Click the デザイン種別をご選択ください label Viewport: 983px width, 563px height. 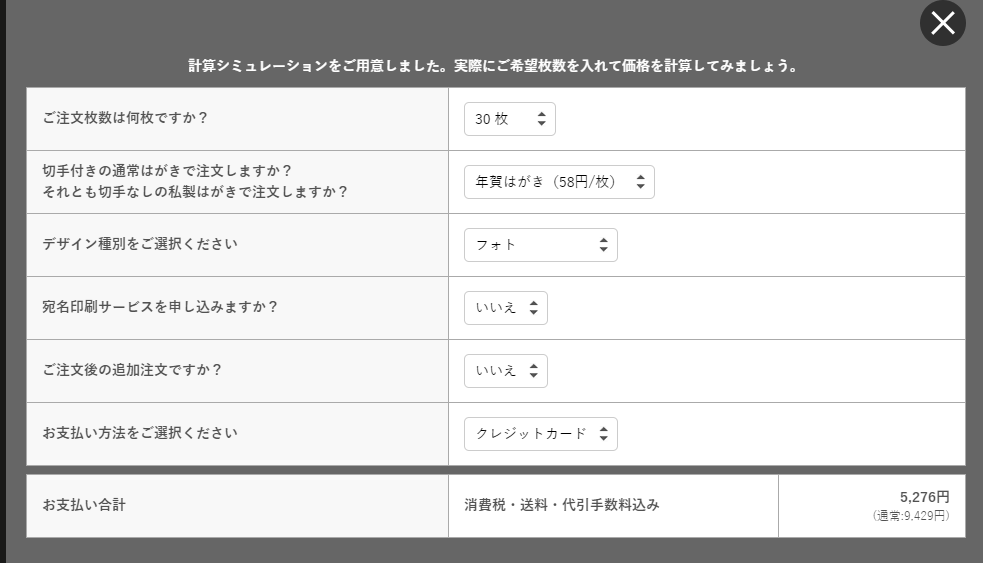coord(140,244)
